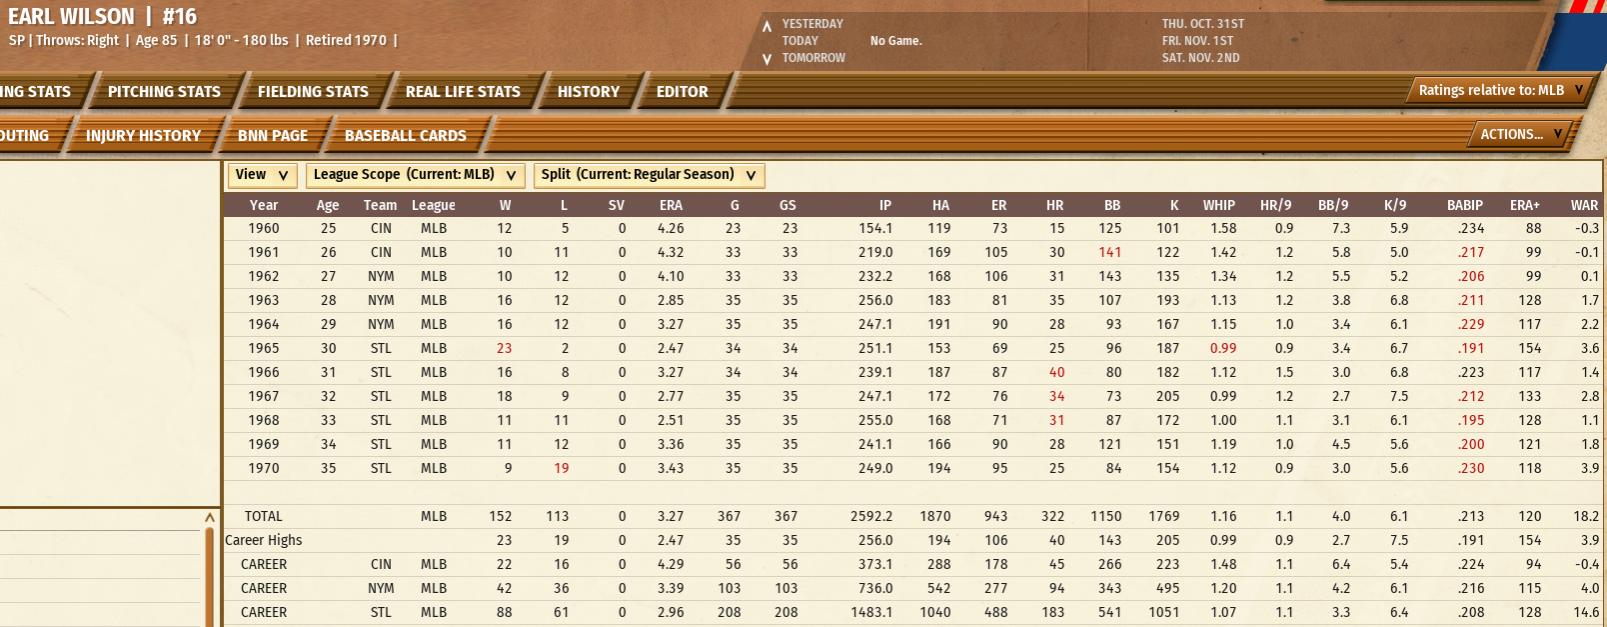Open the Editor tab
Image resolution: width=1607 pixels, height=627 pixels.
pyautogui.click(x=682, y=92)
